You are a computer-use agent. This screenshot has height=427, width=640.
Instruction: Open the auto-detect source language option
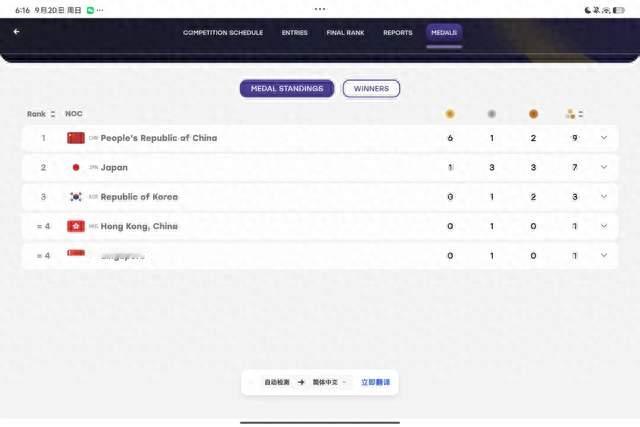click(x=277, y=382)
